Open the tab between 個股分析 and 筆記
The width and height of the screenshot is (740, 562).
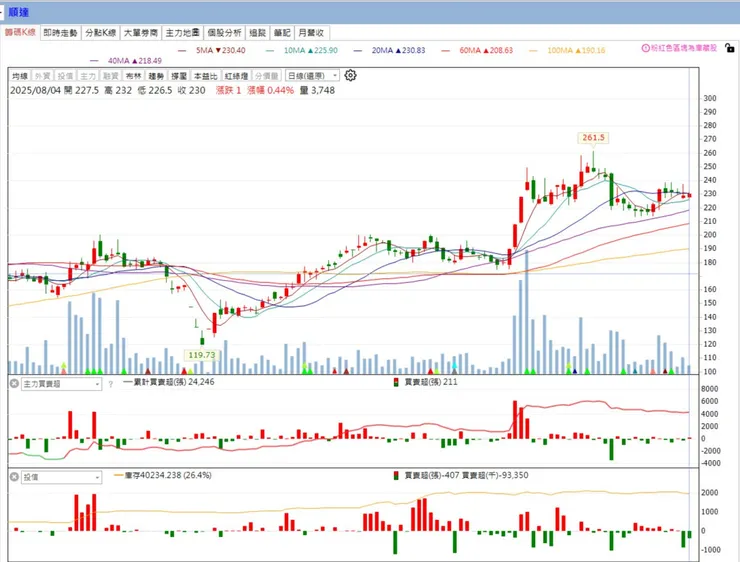[x=258, y=33]
